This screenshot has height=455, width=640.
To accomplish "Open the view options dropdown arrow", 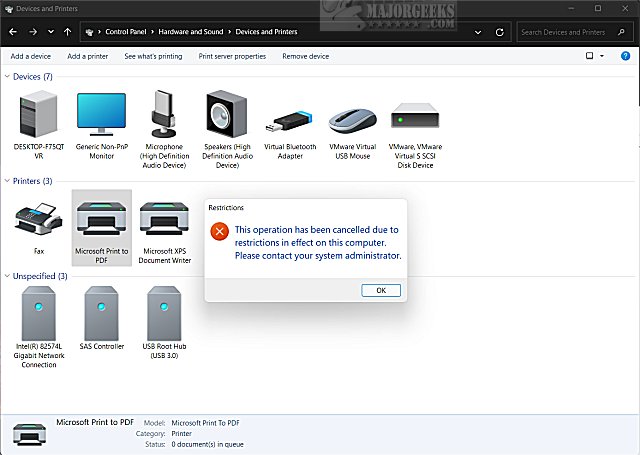I will coord(602,56).
